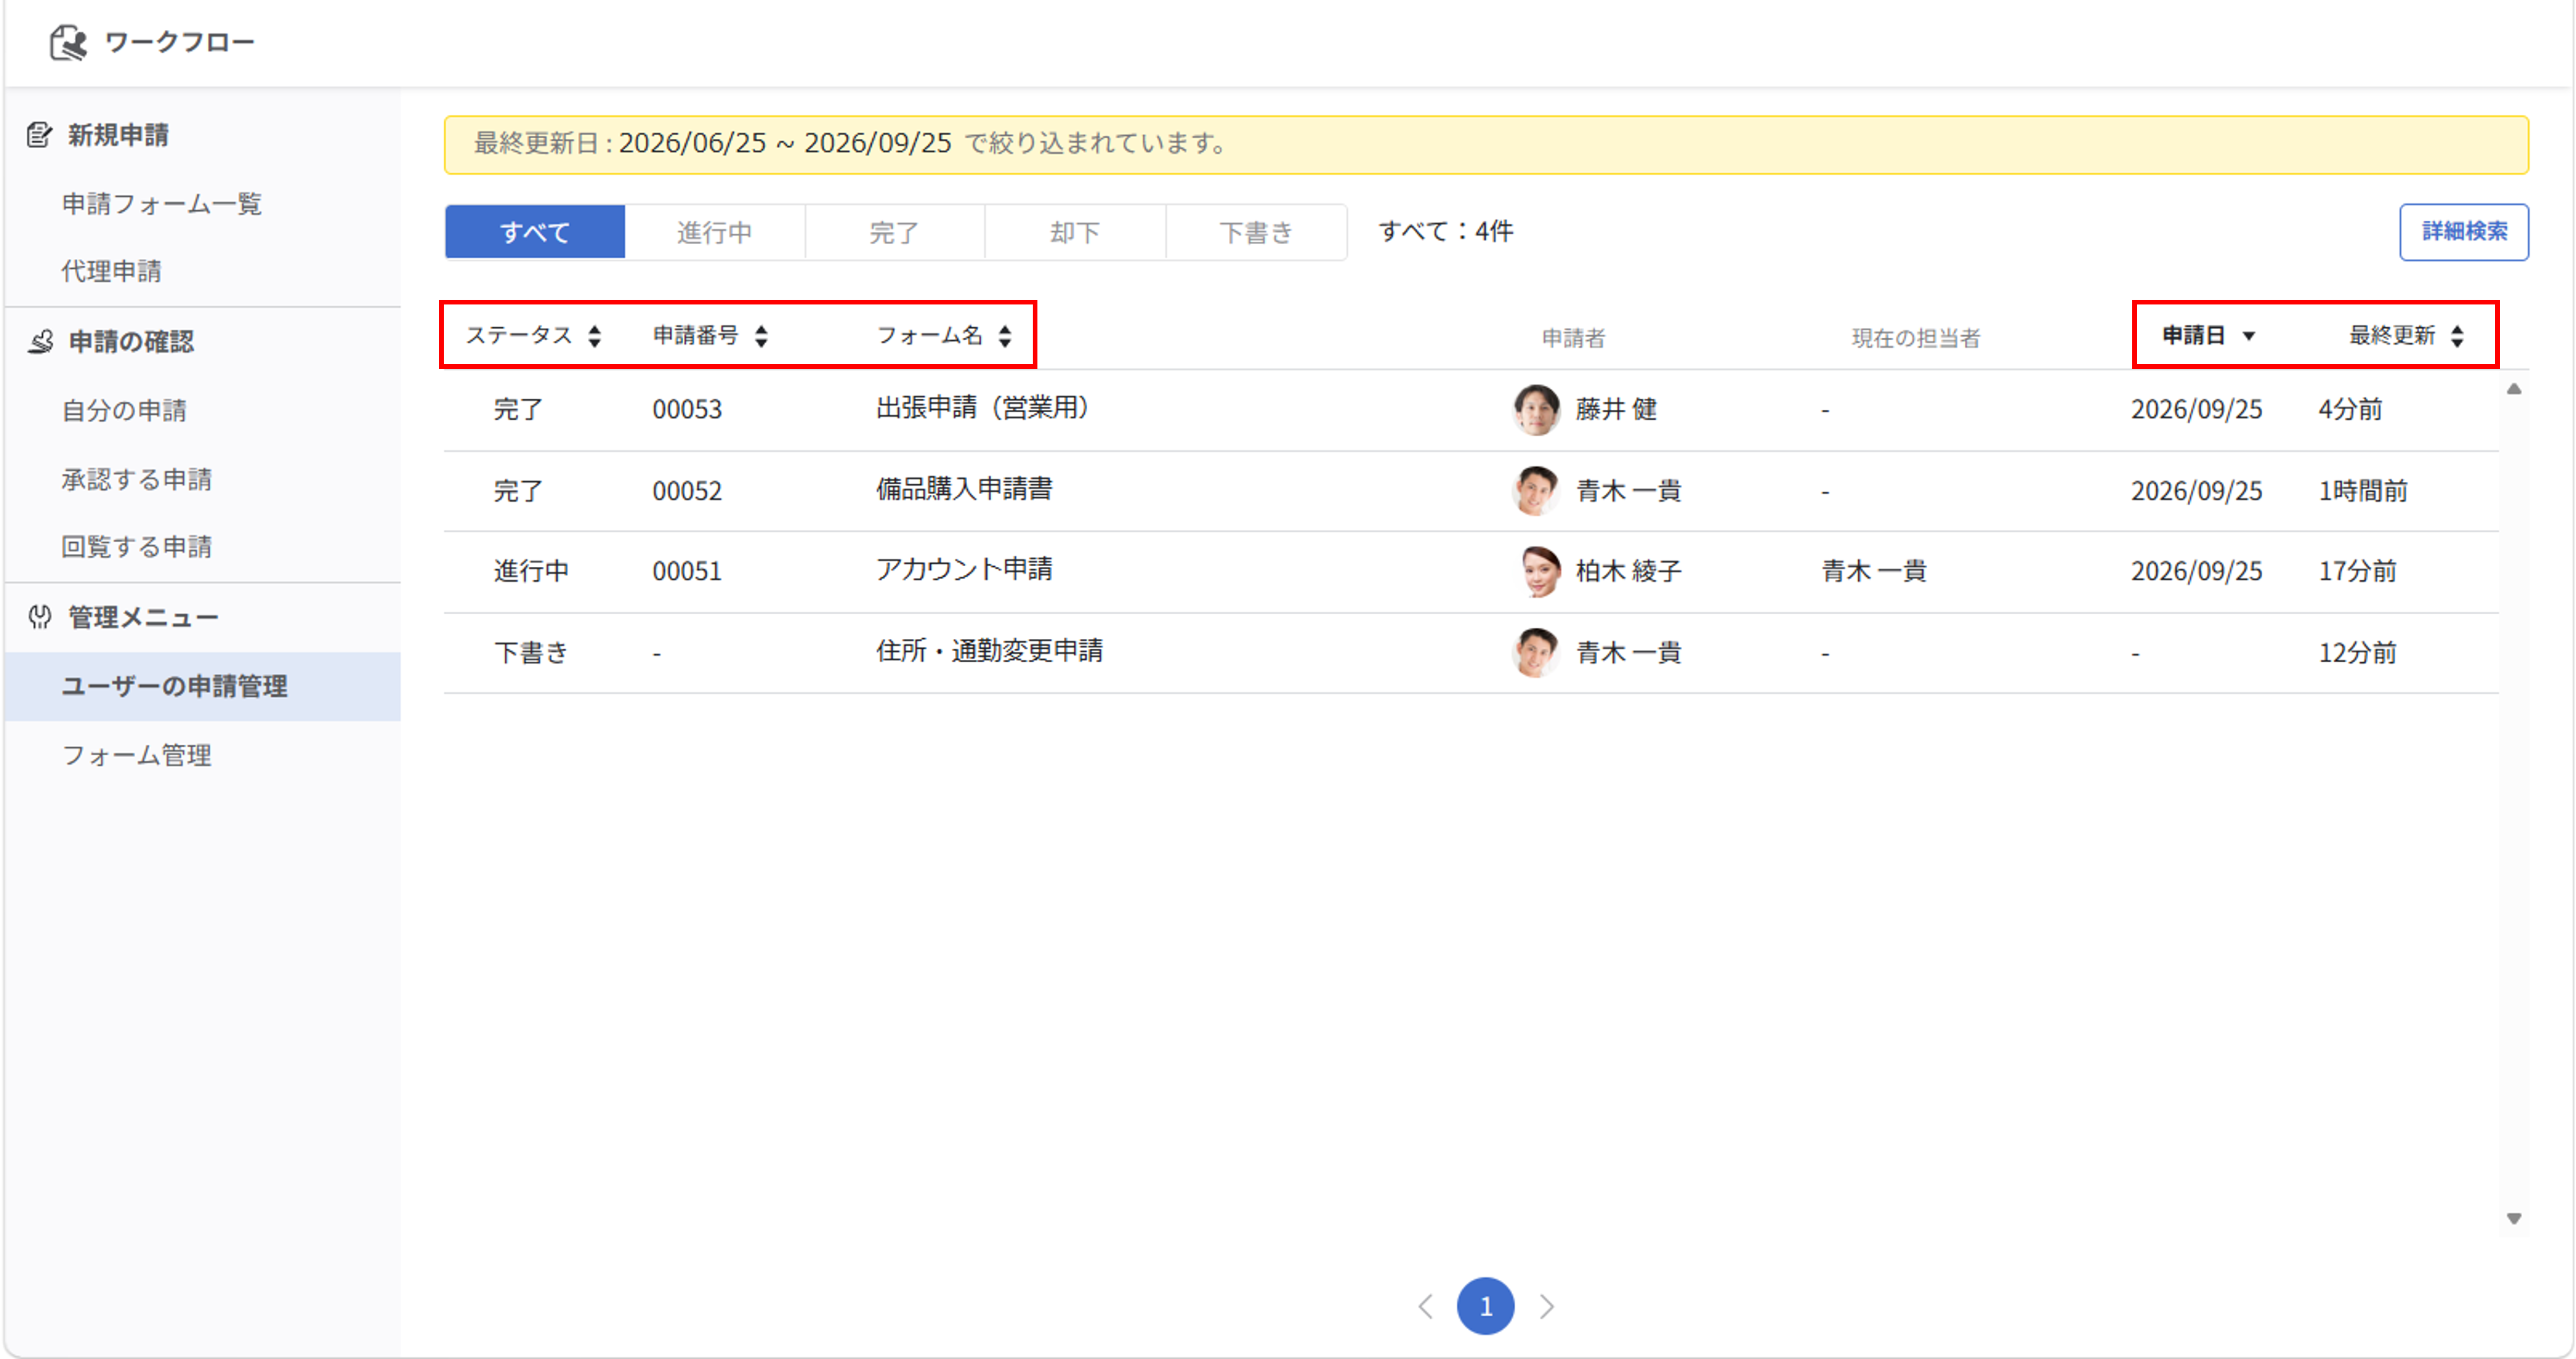Image resolution: width=2576 pixels, height=1359 pixels.
Task: Click application number 00053
Action: click(687, 409)
